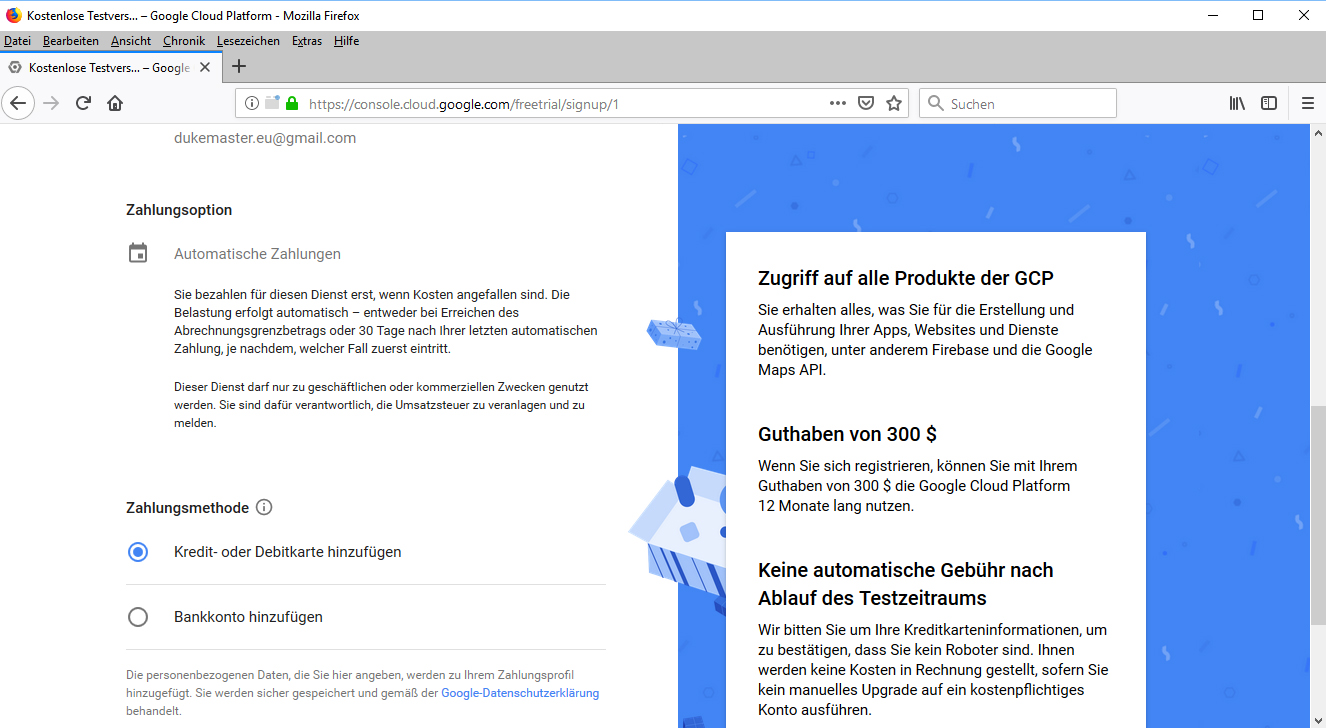Screen dimensions: 1326x728
Task: Show site info for the green padlock
Action: click(292, 103)
